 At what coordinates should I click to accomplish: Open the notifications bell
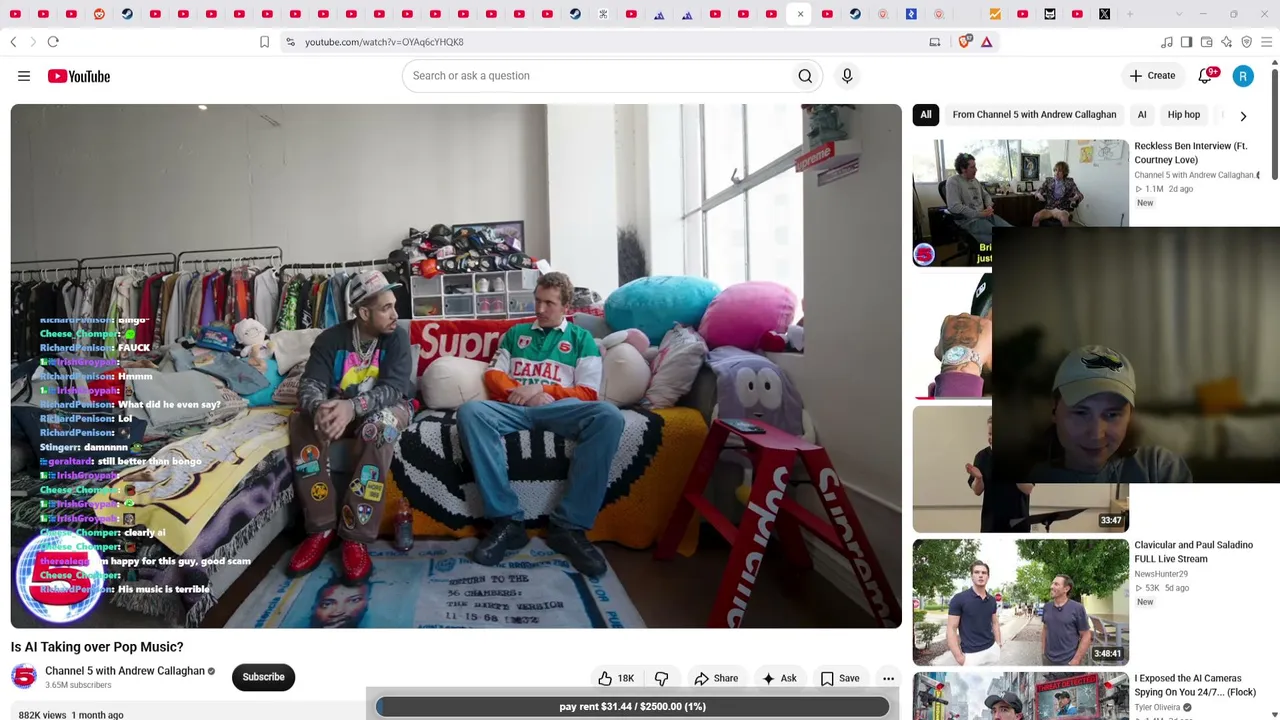[x=1206, y=76]
